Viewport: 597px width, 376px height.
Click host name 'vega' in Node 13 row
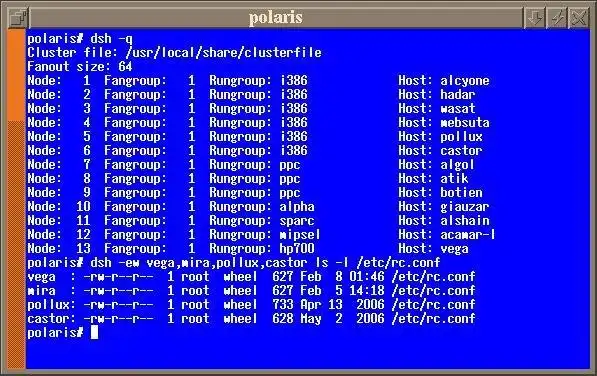pyautogui.click(x=454, y=249)
